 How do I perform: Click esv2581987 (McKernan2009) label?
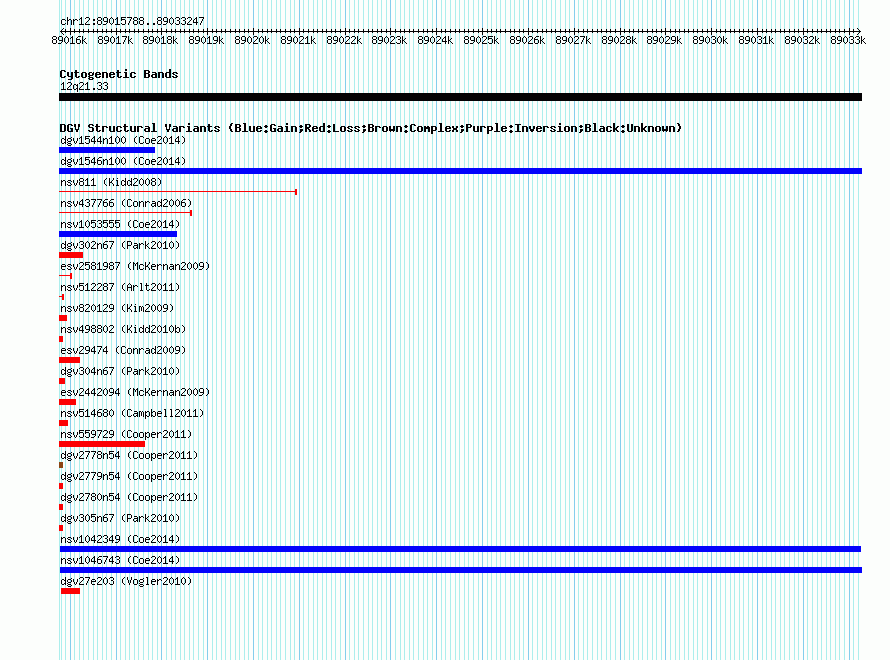pos(135,266)
